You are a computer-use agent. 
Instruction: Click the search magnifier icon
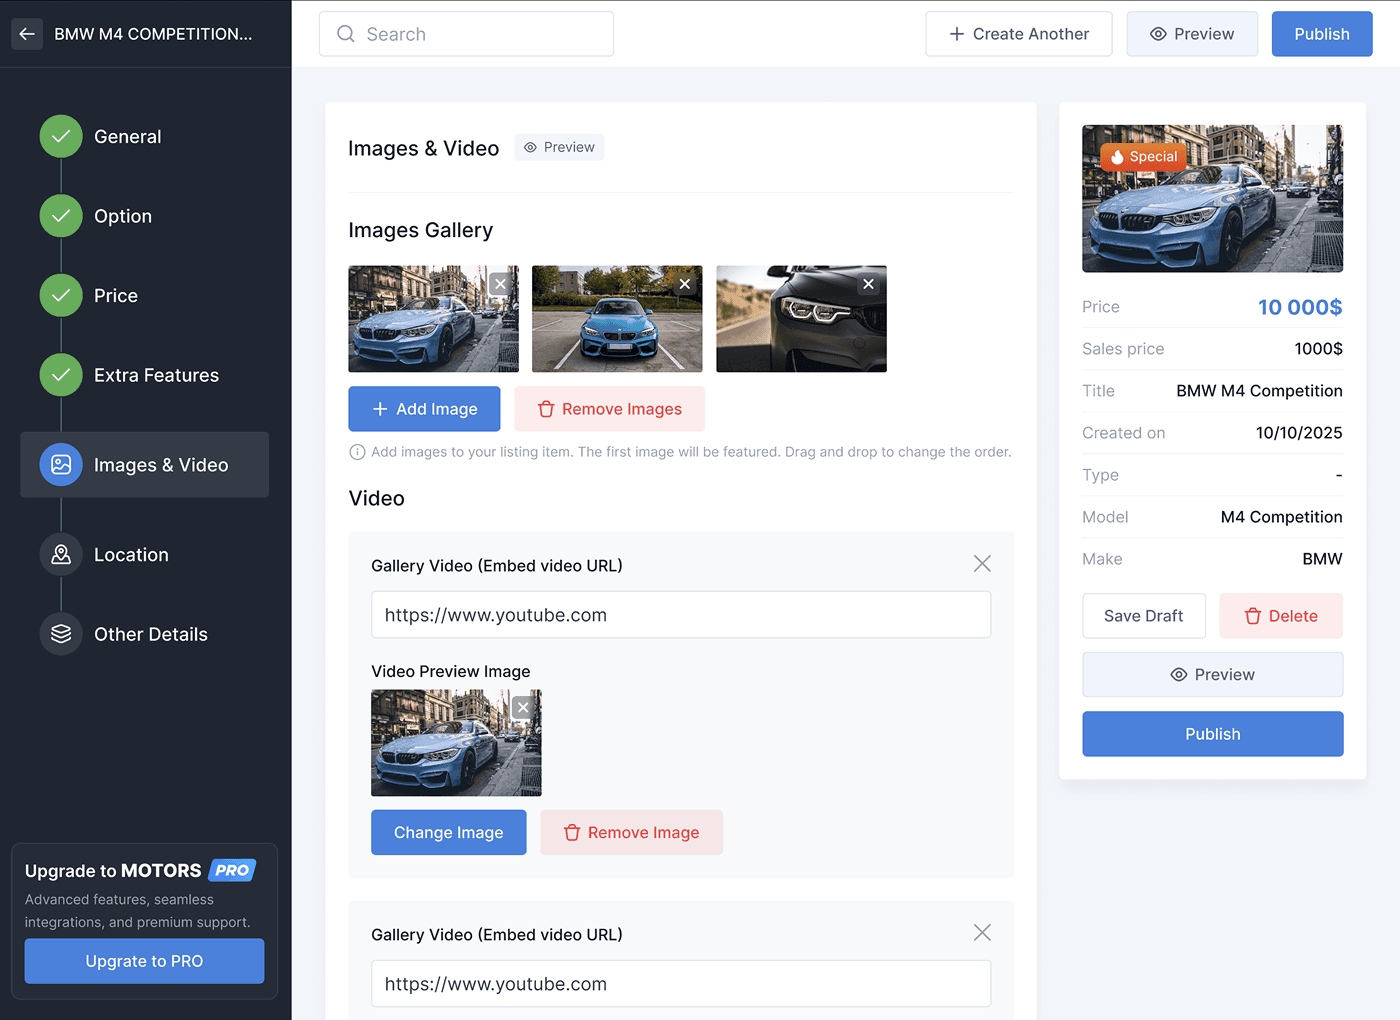(345, 33)
